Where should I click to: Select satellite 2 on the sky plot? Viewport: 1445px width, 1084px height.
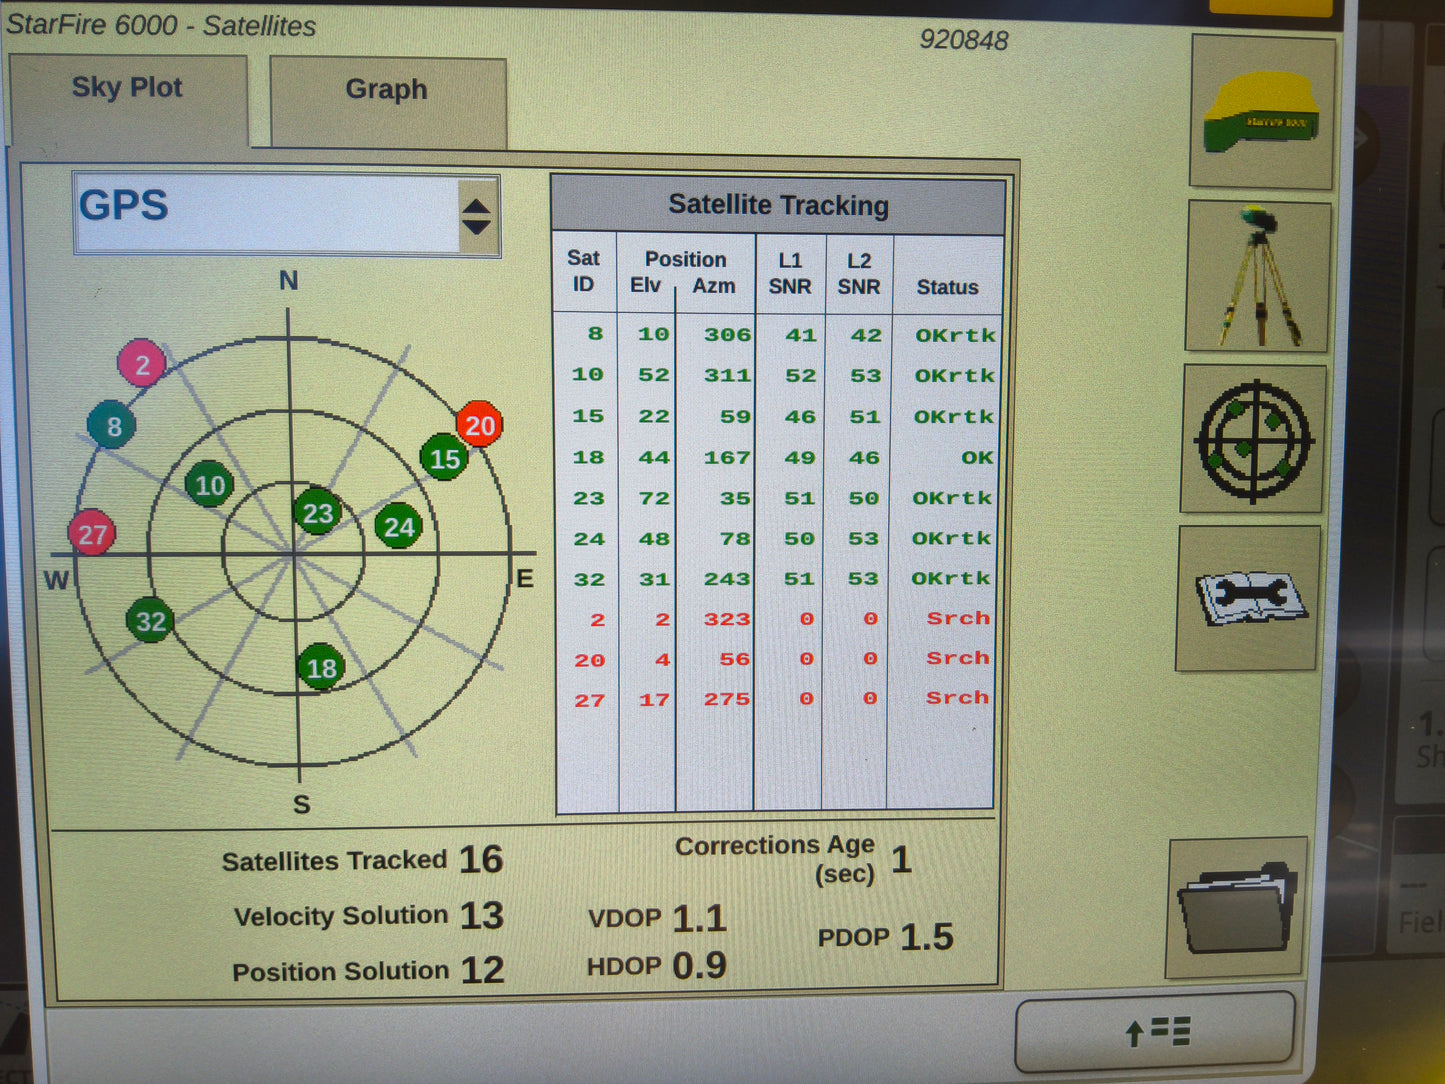coord(142,364)
